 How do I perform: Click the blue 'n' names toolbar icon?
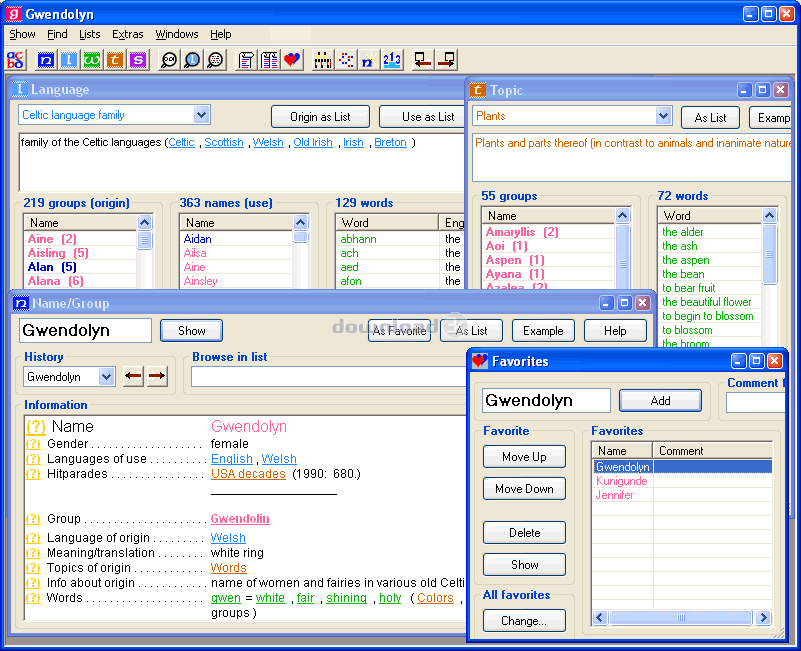45,60
